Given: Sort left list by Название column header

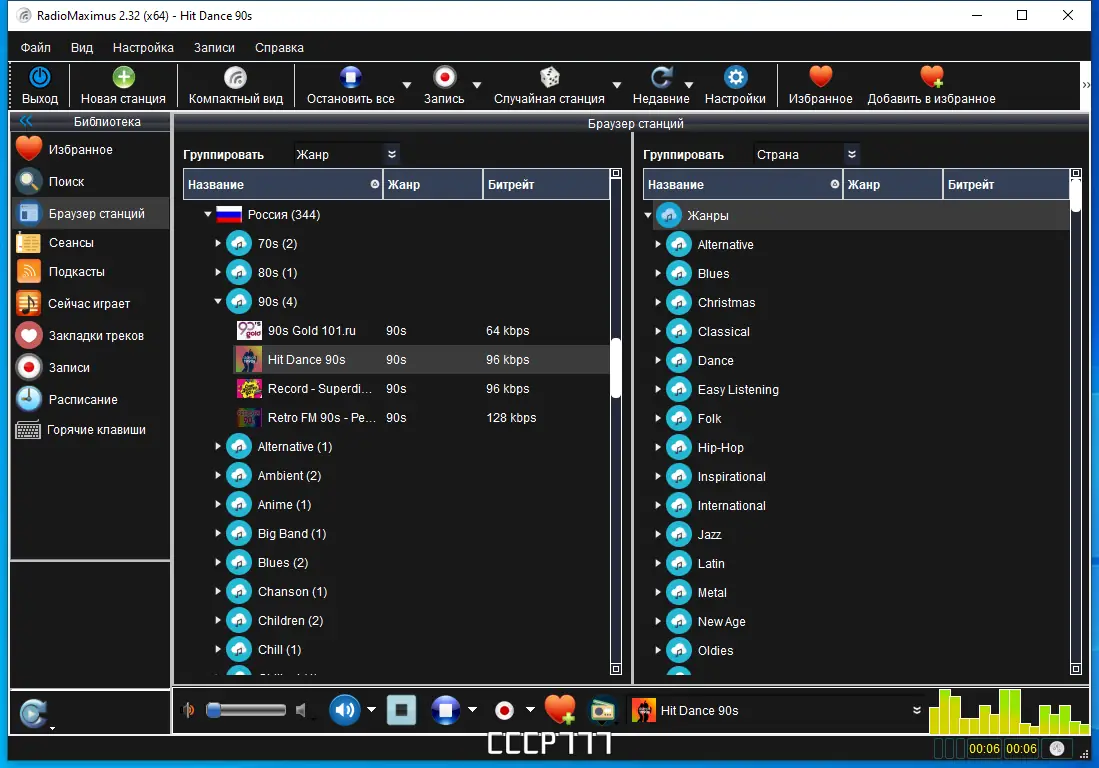Looking at the screenshot, I should pyautogui.click(x=283, y=184).
